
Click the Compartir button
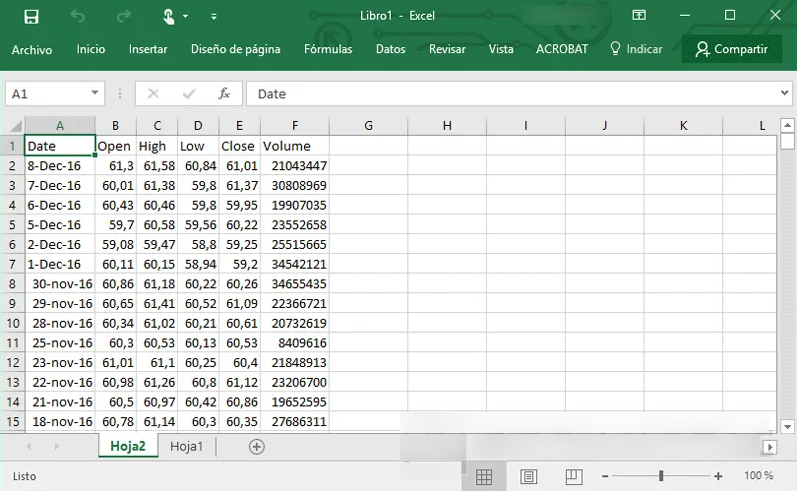[x=732, y=49]
